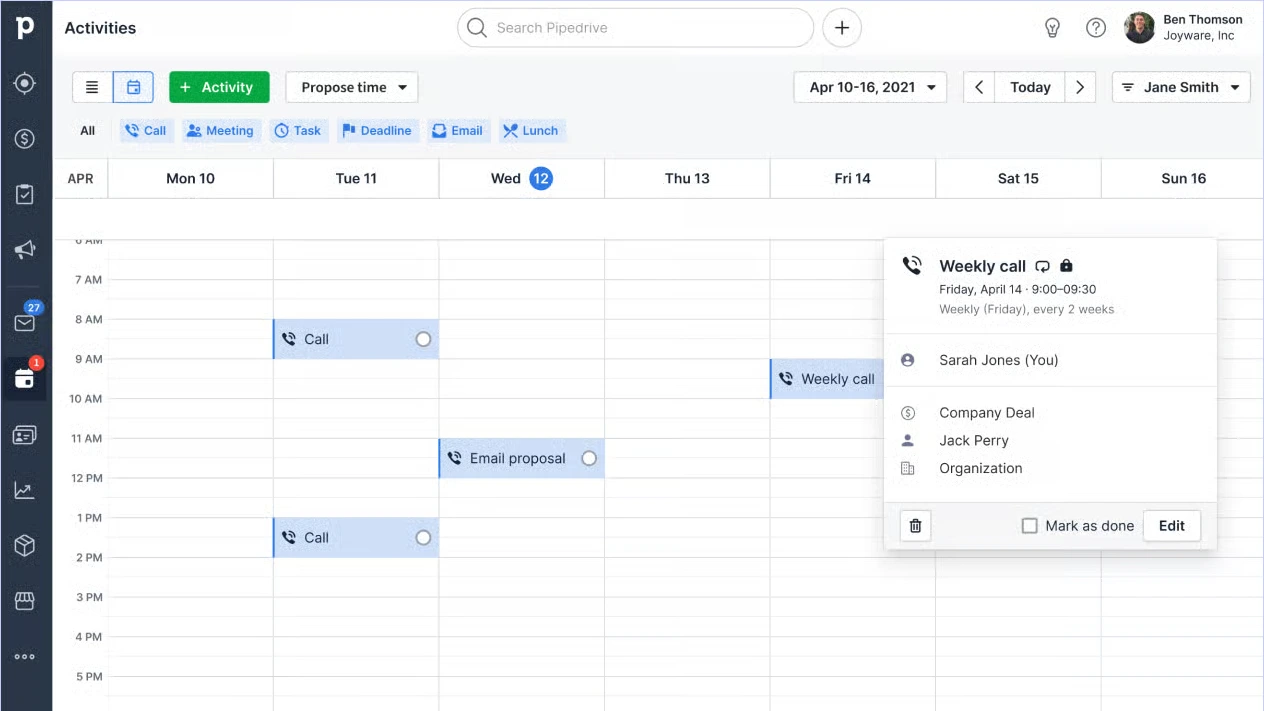Screen dimensions: 1264x711
Task: Open the Company Deal link
Action: [987, 413]
